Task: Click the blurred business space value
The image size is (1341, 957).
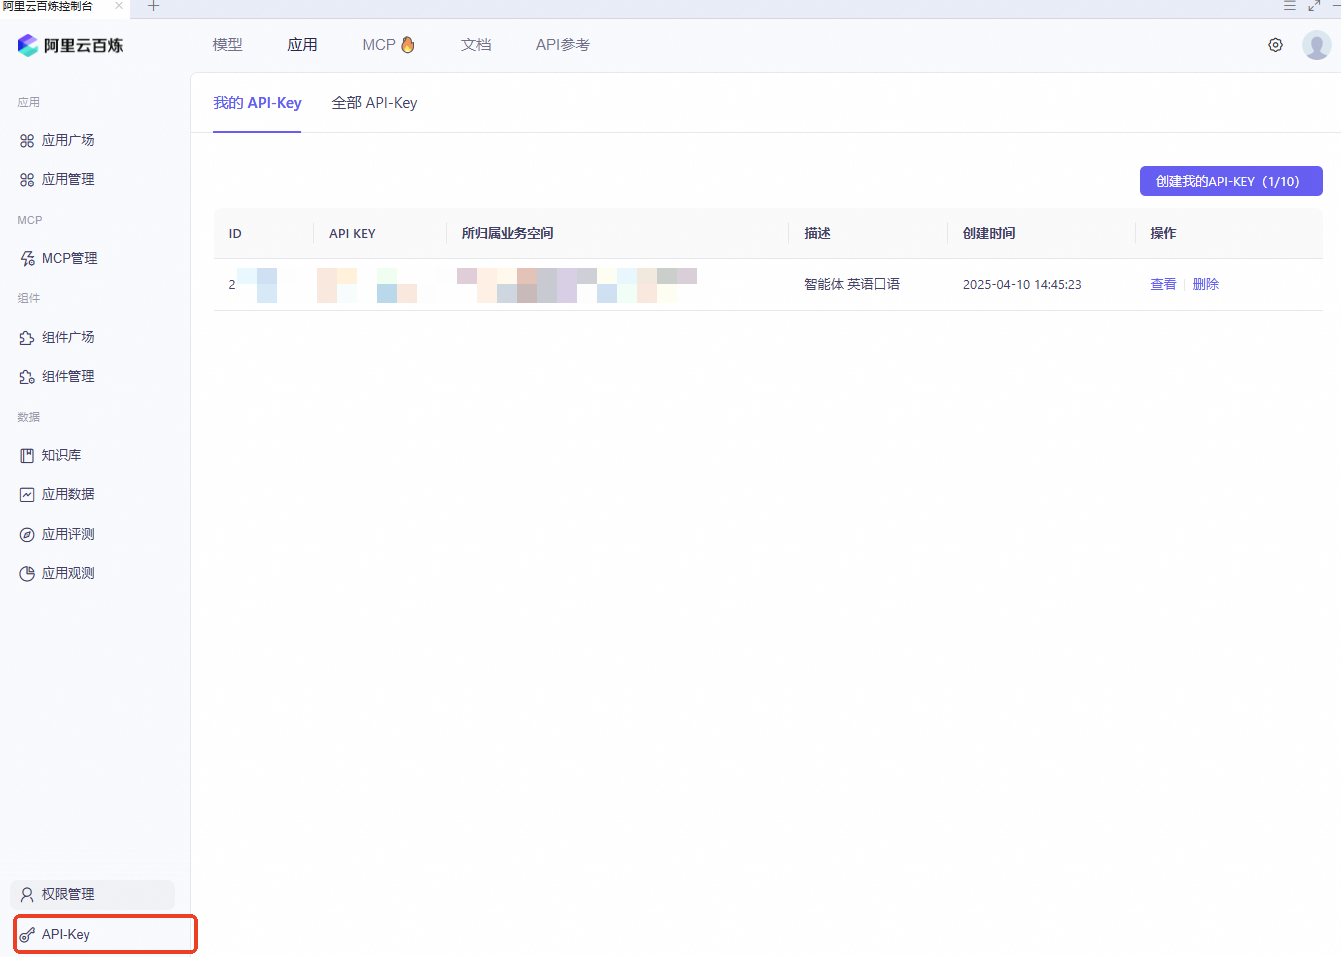Action: tap(577, 285)
